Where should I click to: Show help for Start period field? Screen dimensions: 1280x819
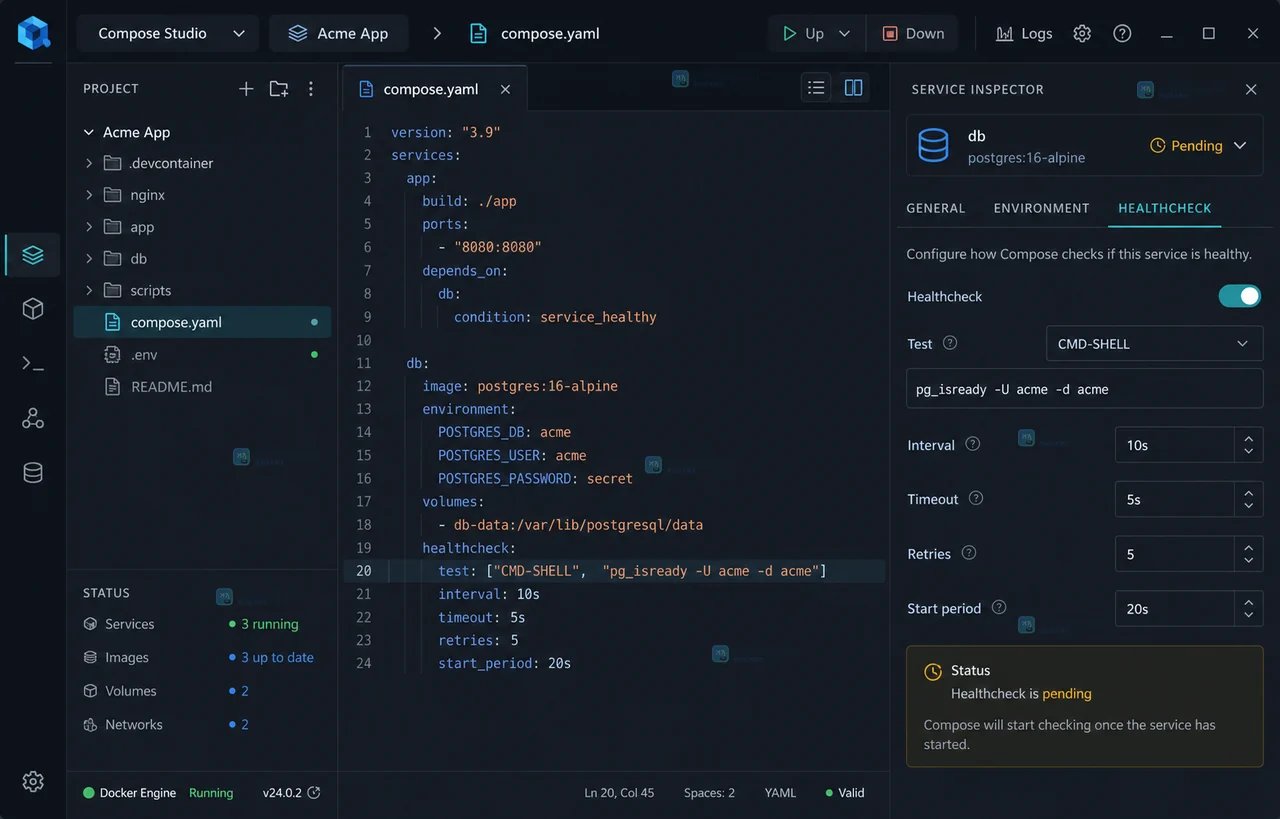click(998, 607)
